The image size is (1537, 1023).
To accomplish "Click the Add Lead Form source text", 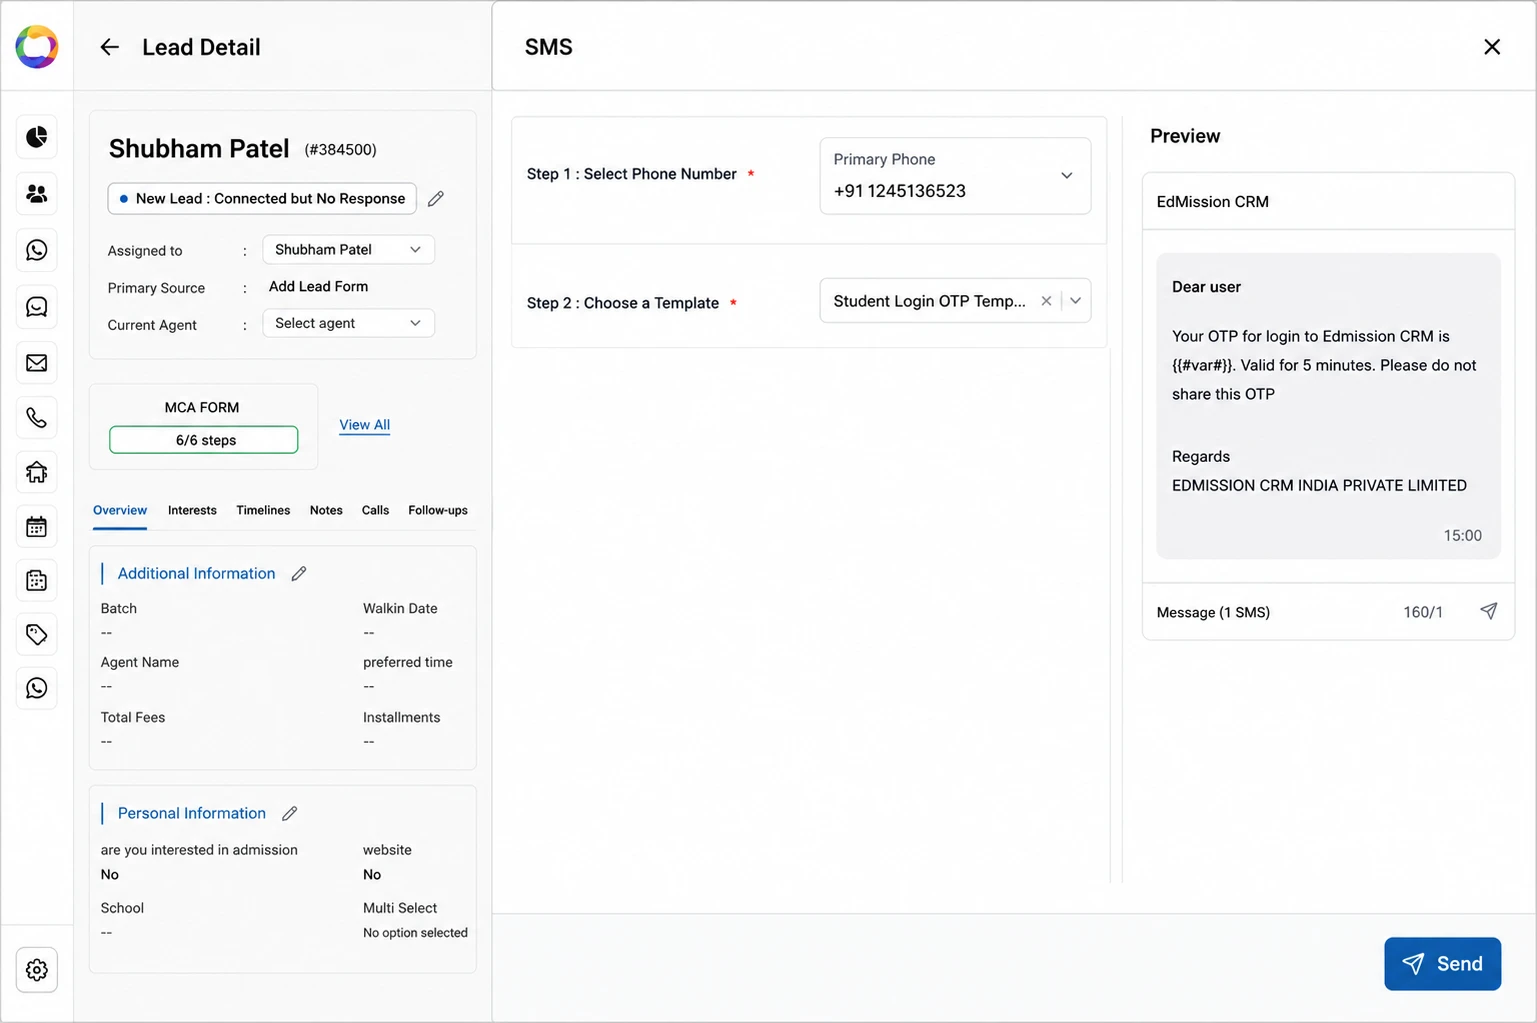I will (x=318, y=287).
